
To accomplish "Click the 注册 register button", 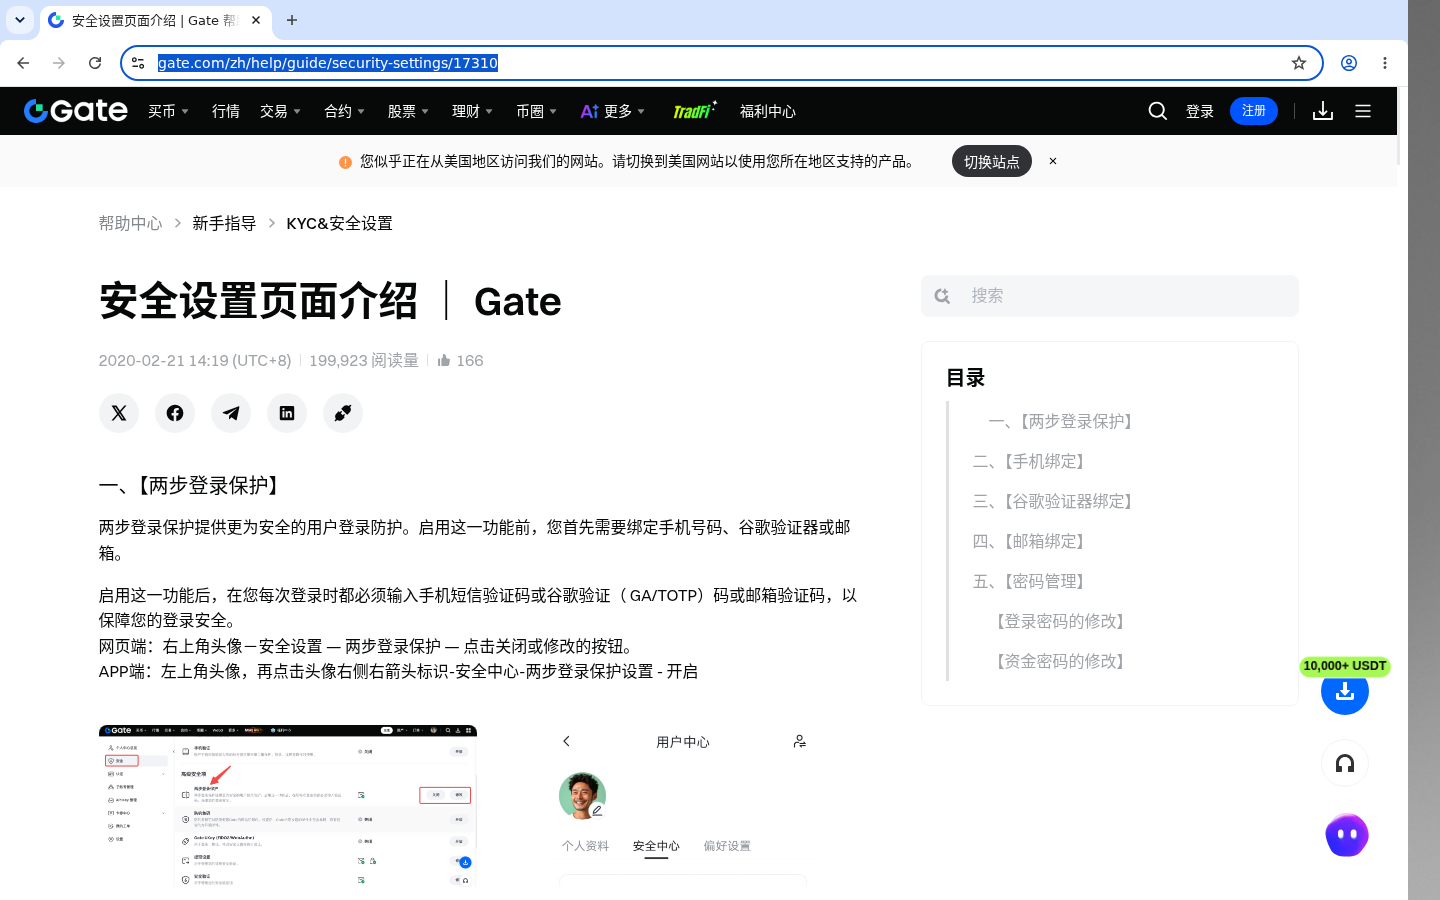I will click(1254, 111).
